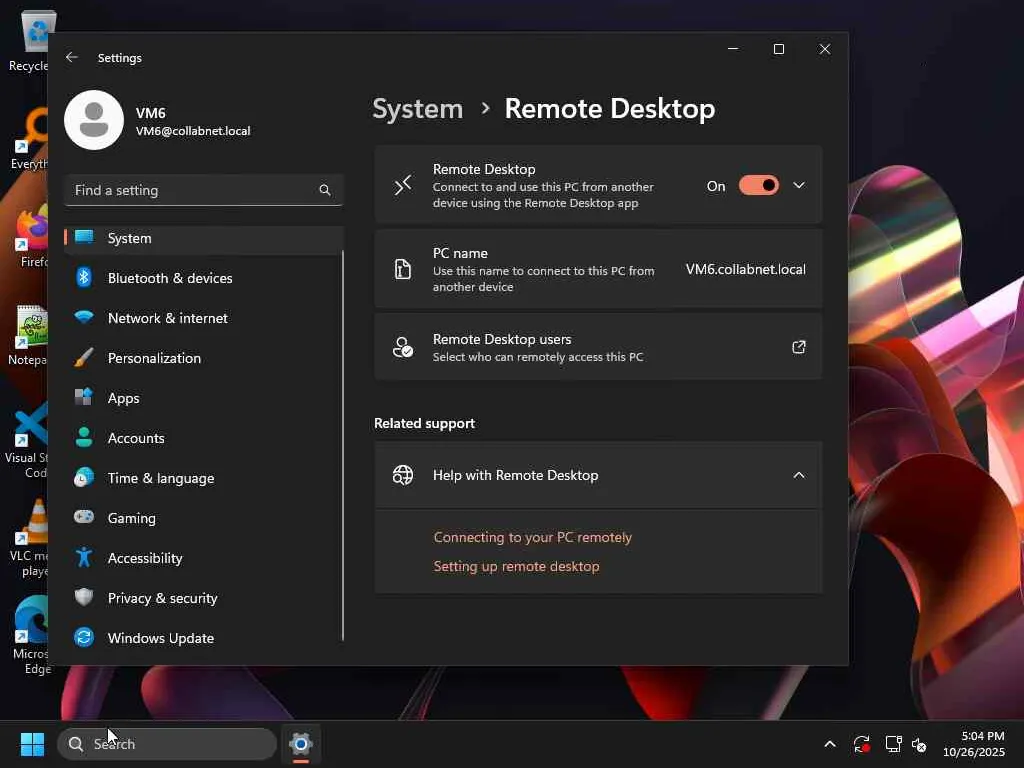1024x768 pixels.
Task: Open Connecting to your PC remotely link
Action: (x=532, y=537)
